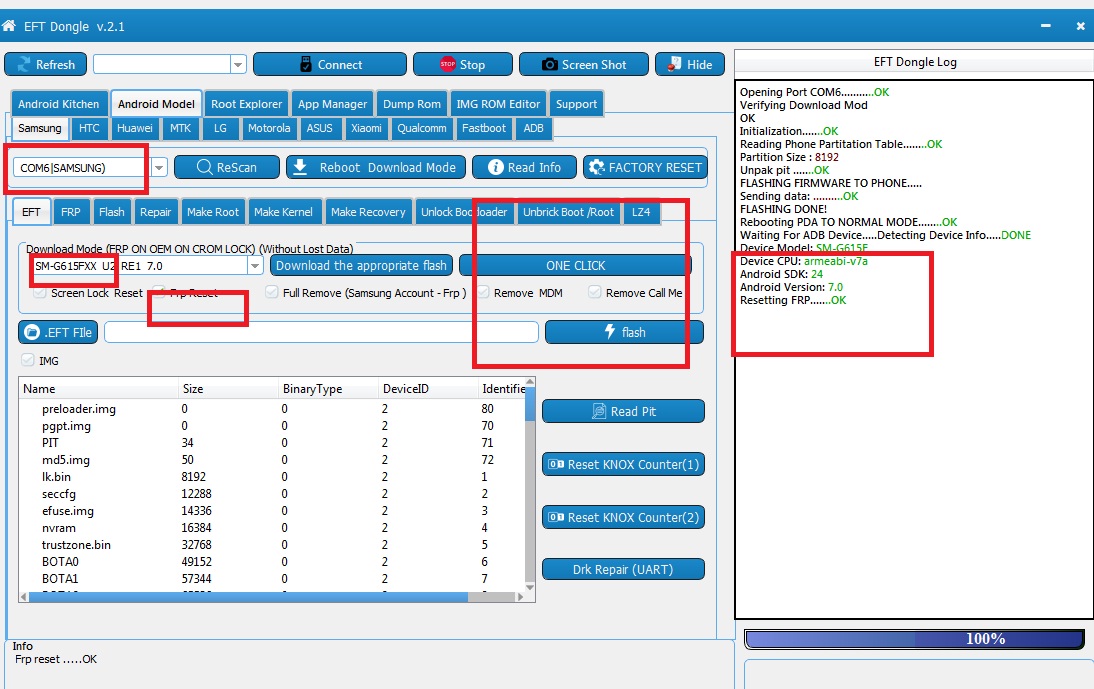The height and width of the screenshot is (689, 1094).
Task: Click the .EFT File disc icon
Action: tap(32, 333)
